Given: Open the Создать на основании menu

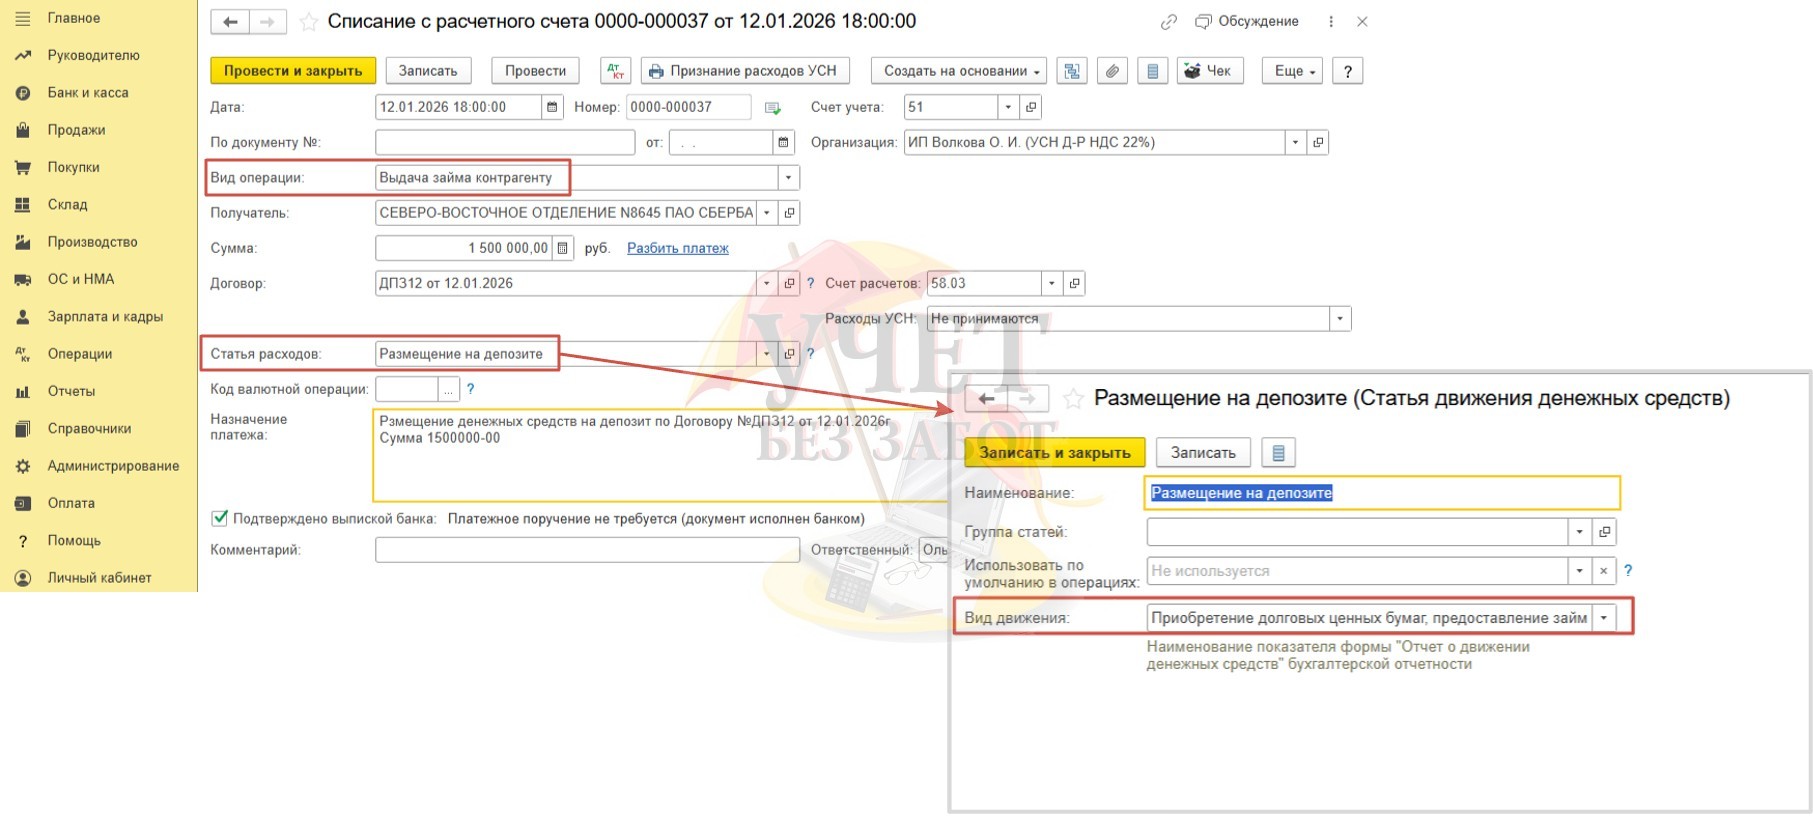Looking at the screenshot, I should [958, 71].
